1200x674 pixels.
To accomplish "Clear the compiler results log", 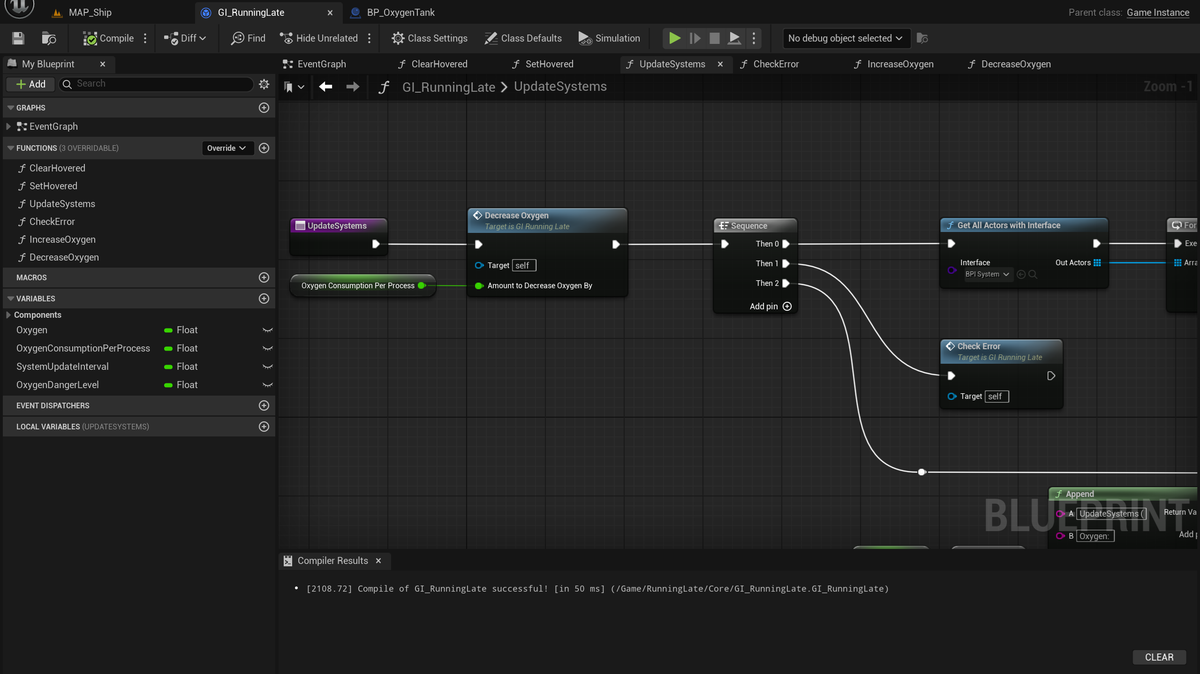I will [1159, 657].
